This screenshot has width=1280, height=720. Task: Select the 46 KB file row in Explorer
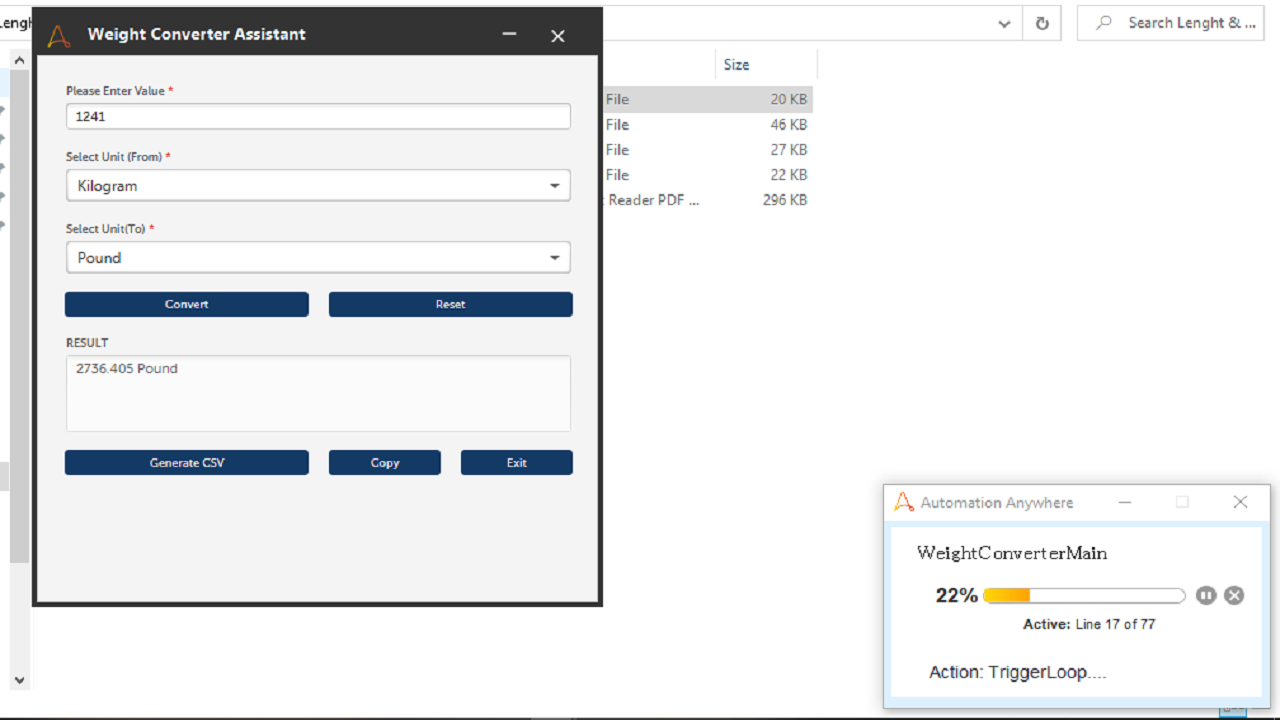708,125
